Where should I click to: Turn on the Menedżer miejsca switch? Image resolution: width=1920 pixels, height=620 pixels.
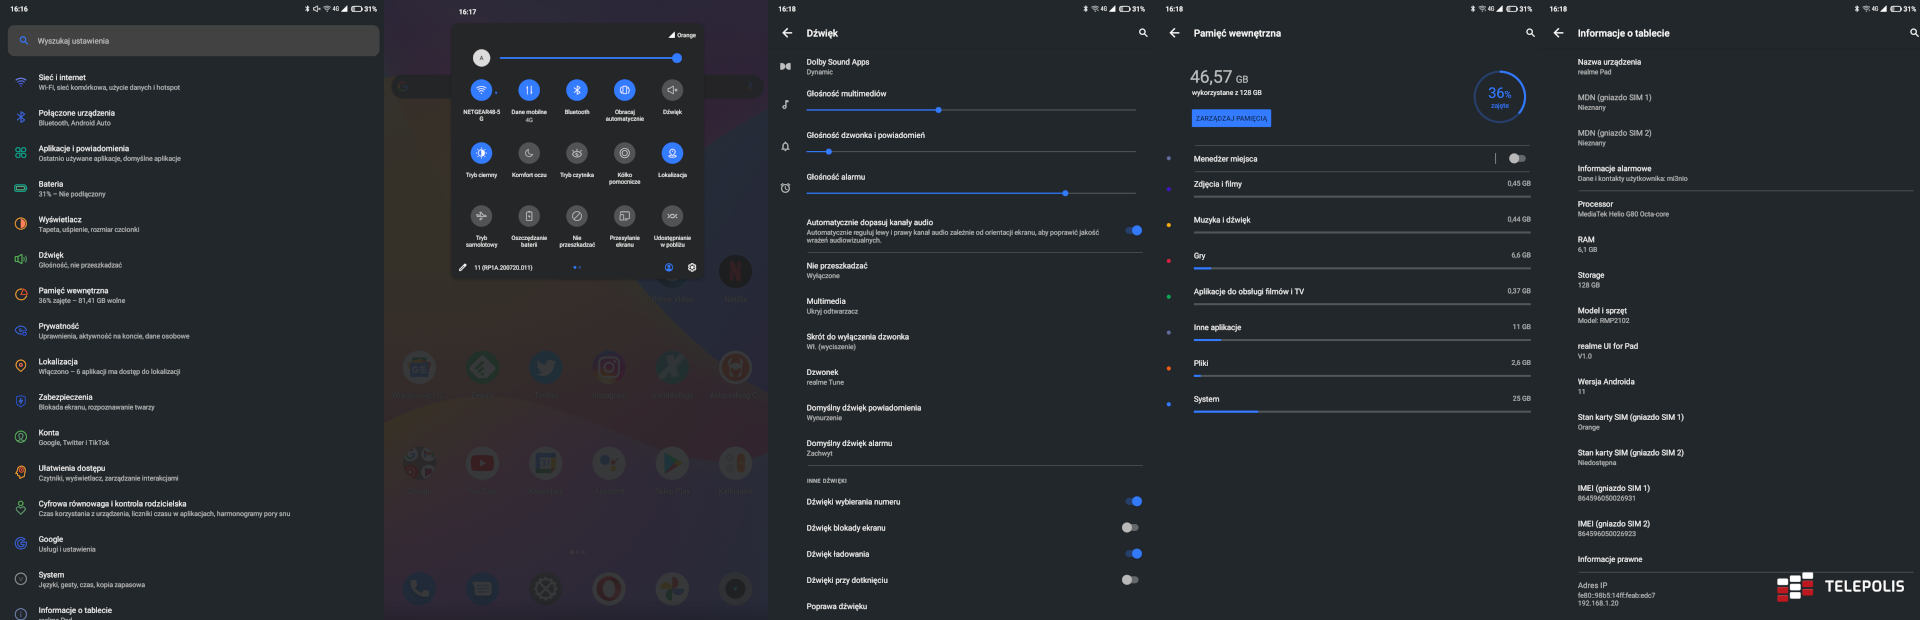tap(1517, 158)
